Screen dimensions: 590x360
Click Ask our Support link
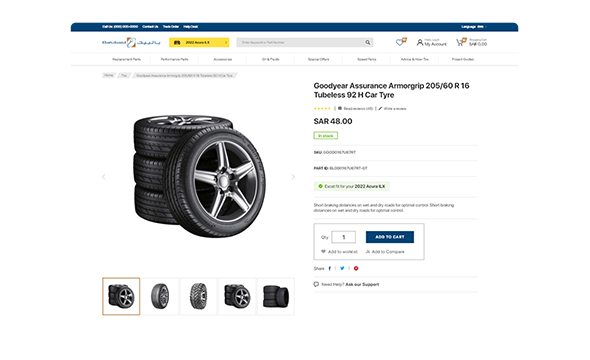[362, 284]
